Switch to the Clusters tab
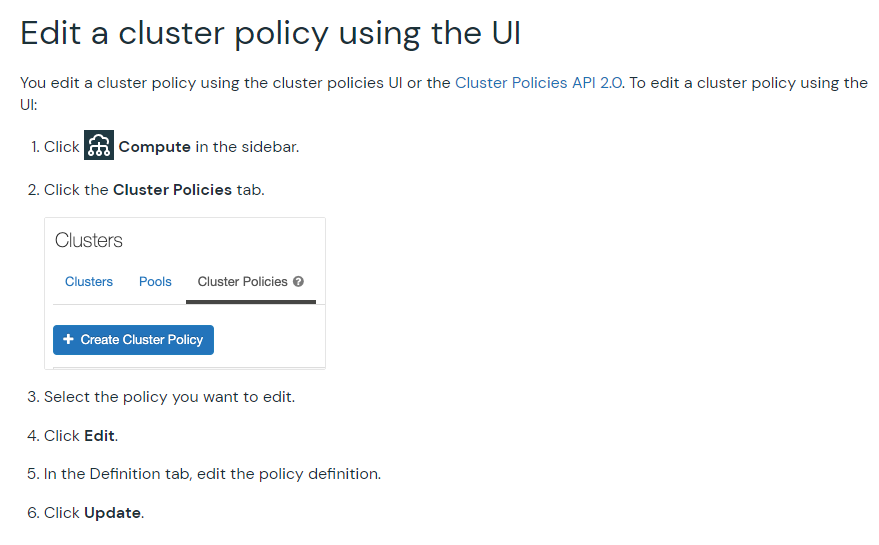Screen dimensions: 879x545 pos(89,282)
